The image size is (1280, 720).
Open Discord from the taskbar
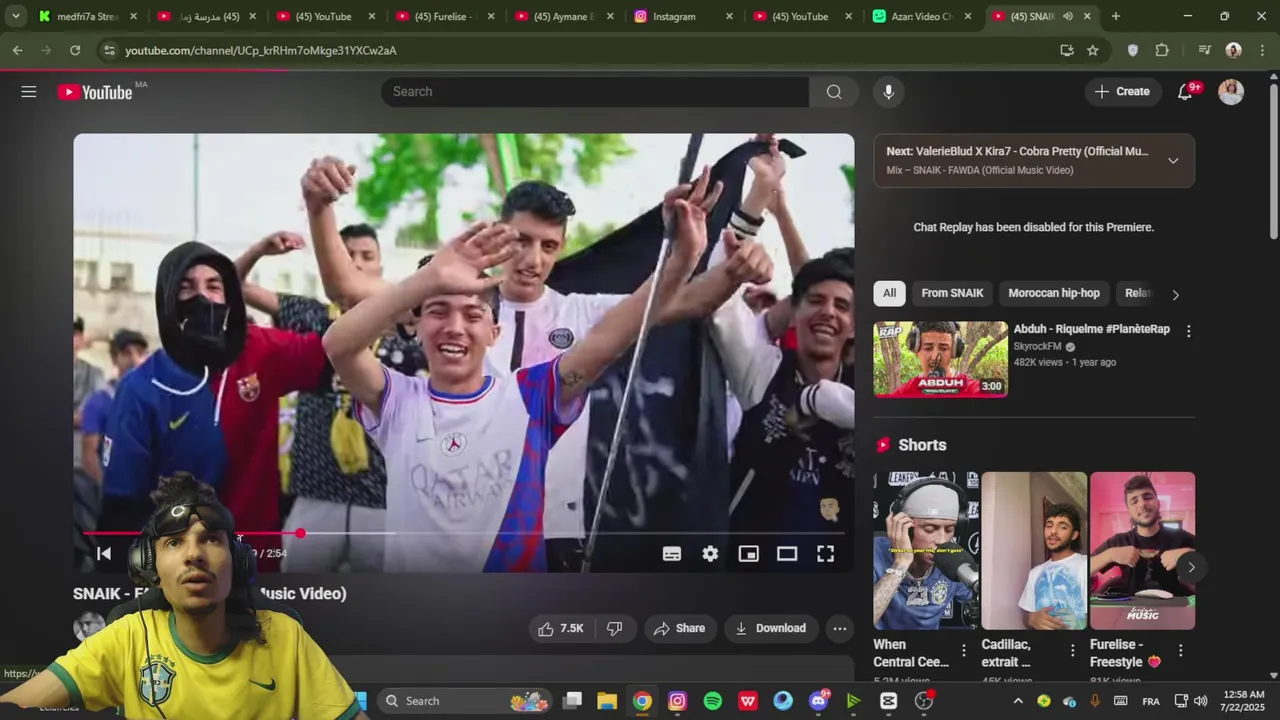(818, 701)
